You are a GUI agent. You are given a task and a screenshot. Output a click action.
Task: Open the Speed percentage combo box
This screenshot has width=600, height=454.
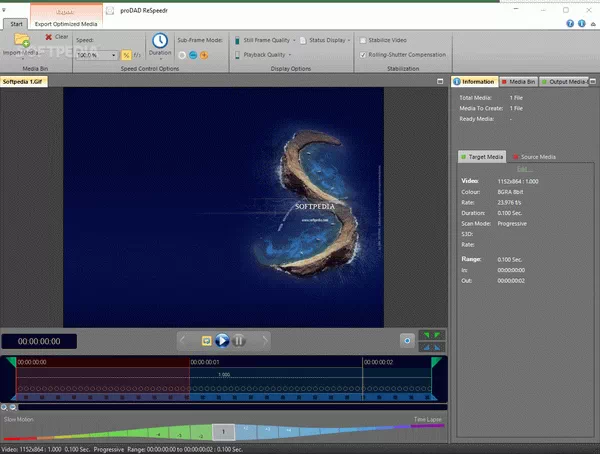[x=96, y=55]
